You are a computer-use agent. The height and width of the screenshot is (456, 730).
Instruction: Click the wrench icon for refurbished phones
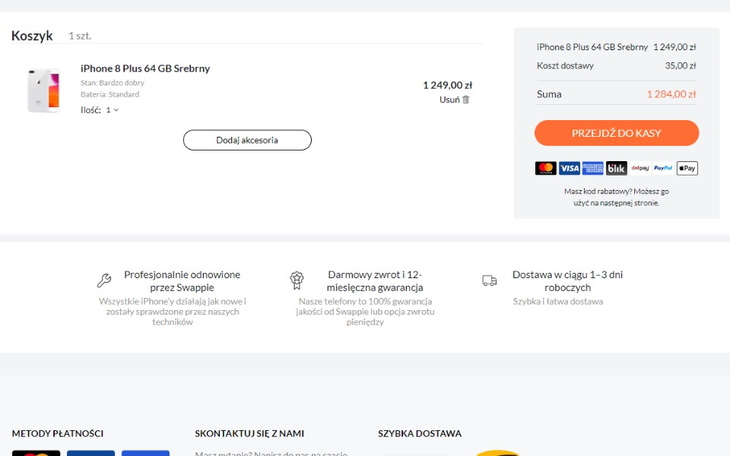104,280
